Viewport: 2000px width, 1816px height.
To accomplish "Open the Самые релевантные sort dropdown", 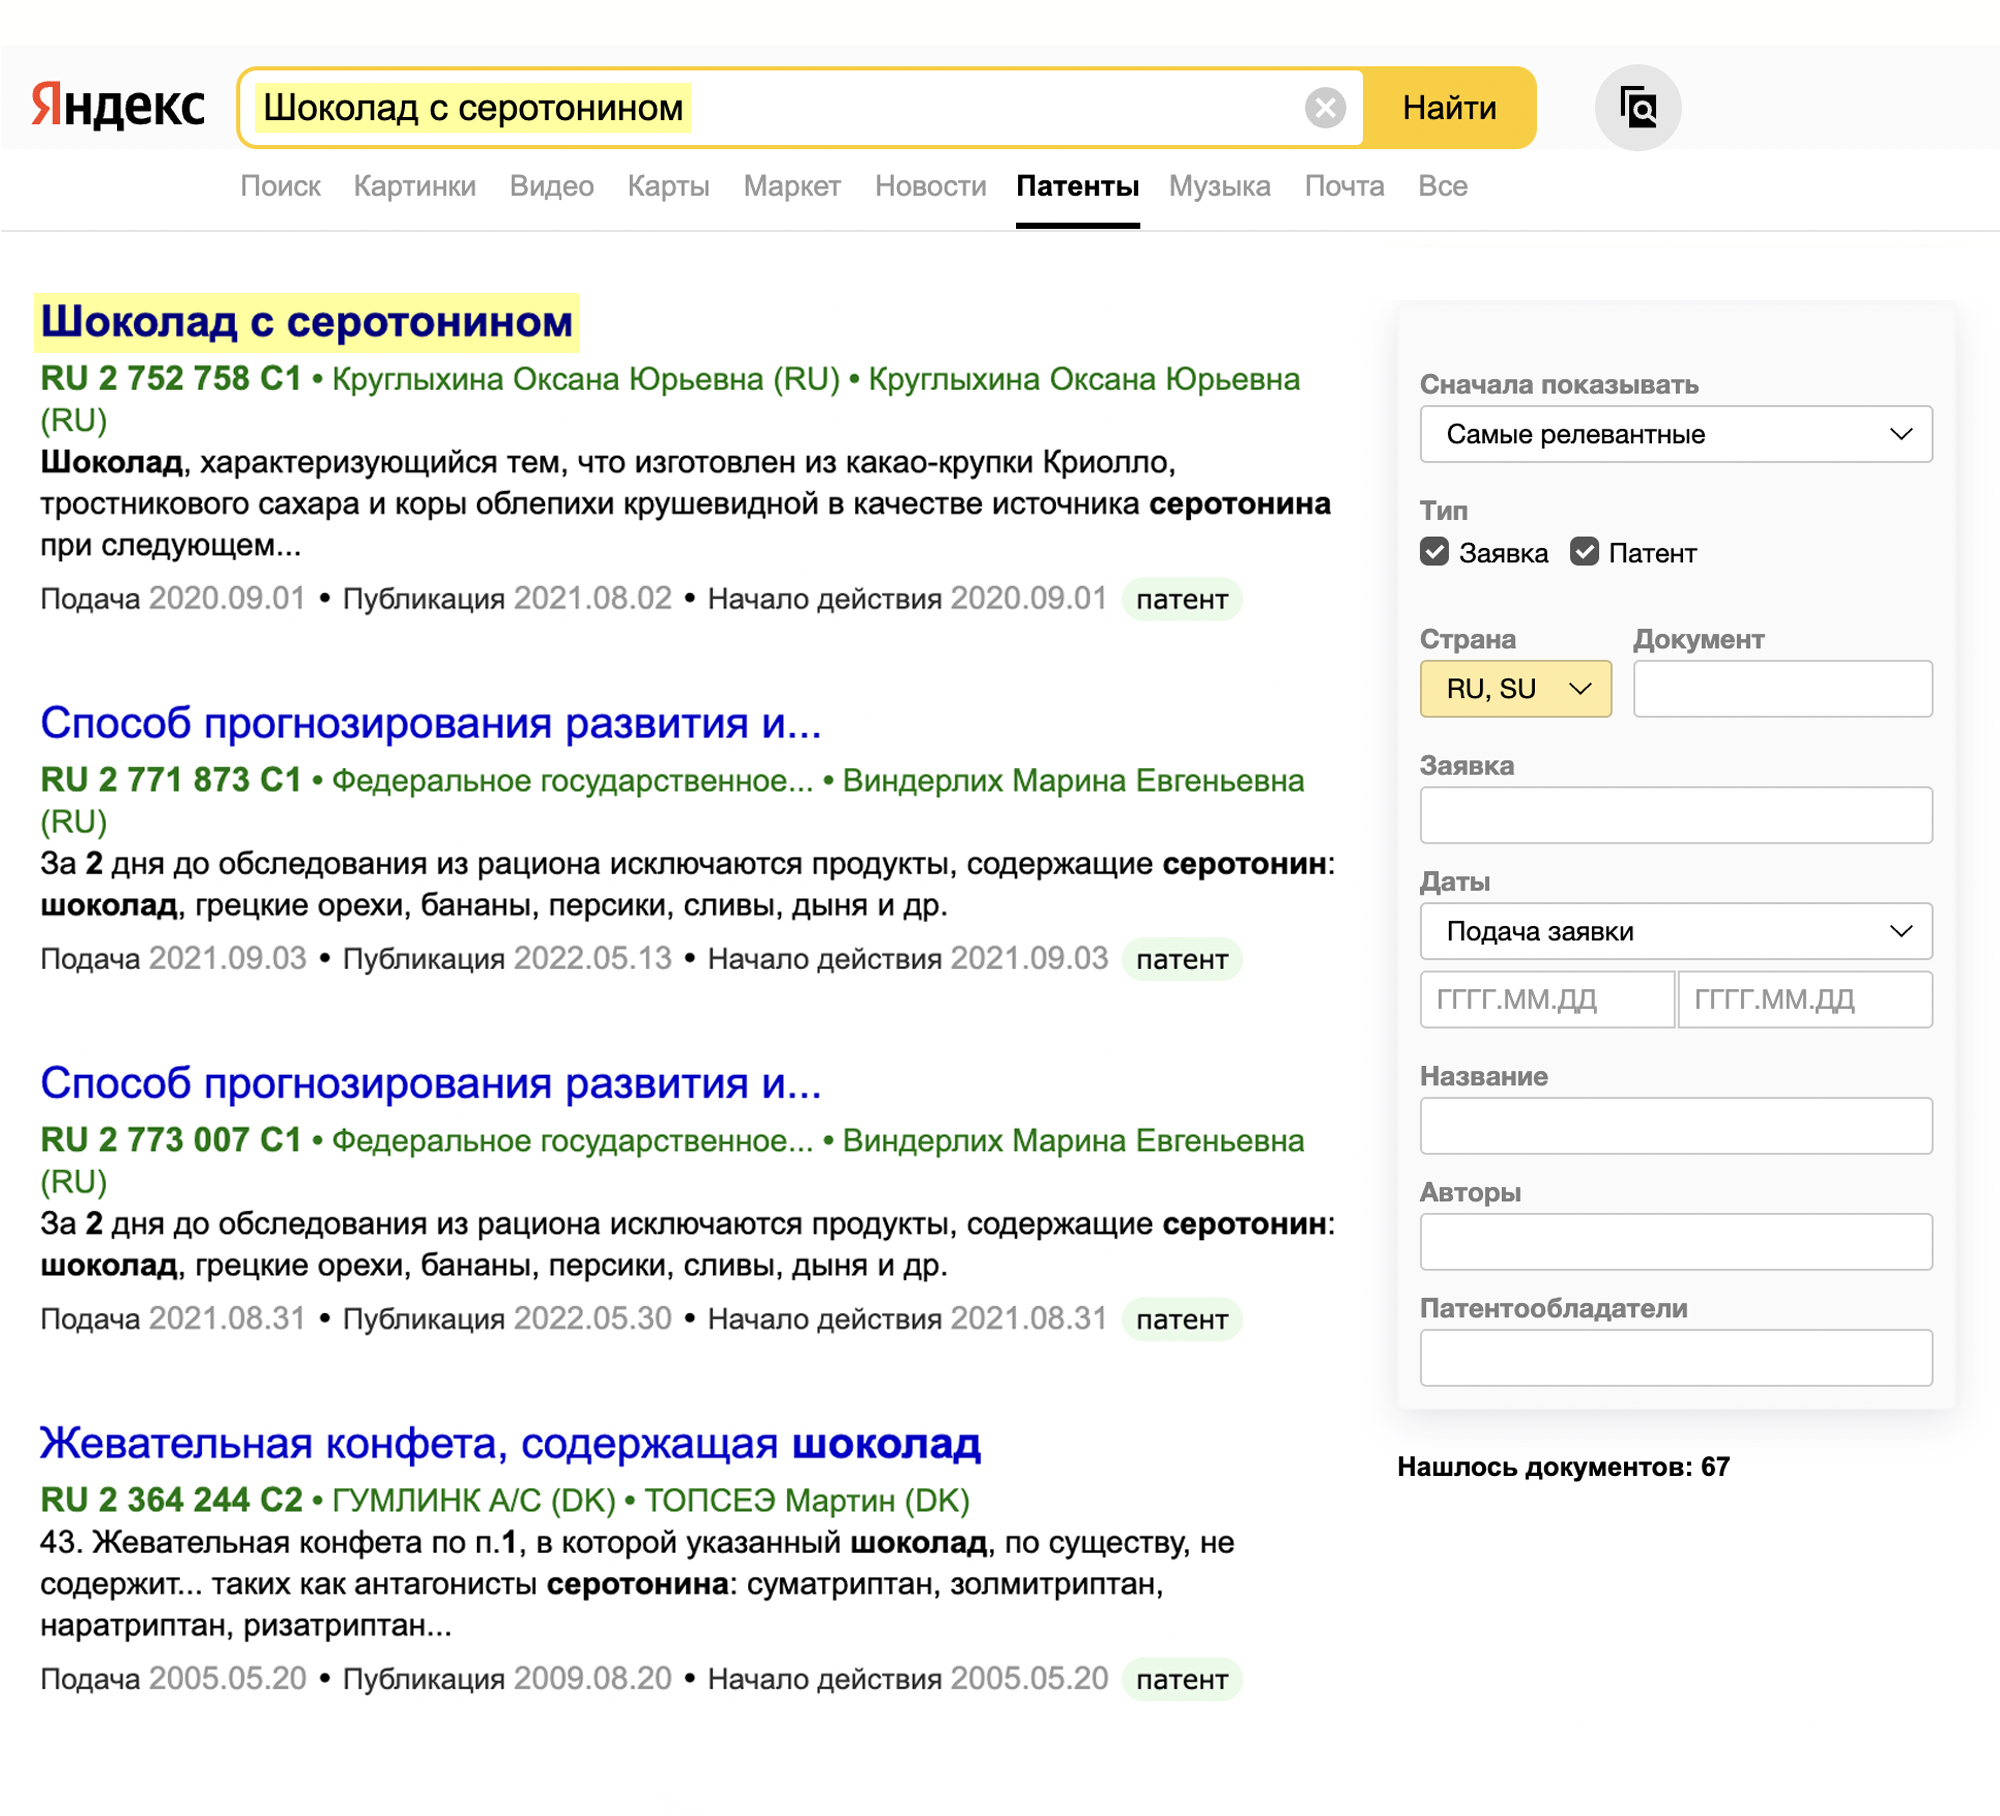I will [x=1675, y=434].
